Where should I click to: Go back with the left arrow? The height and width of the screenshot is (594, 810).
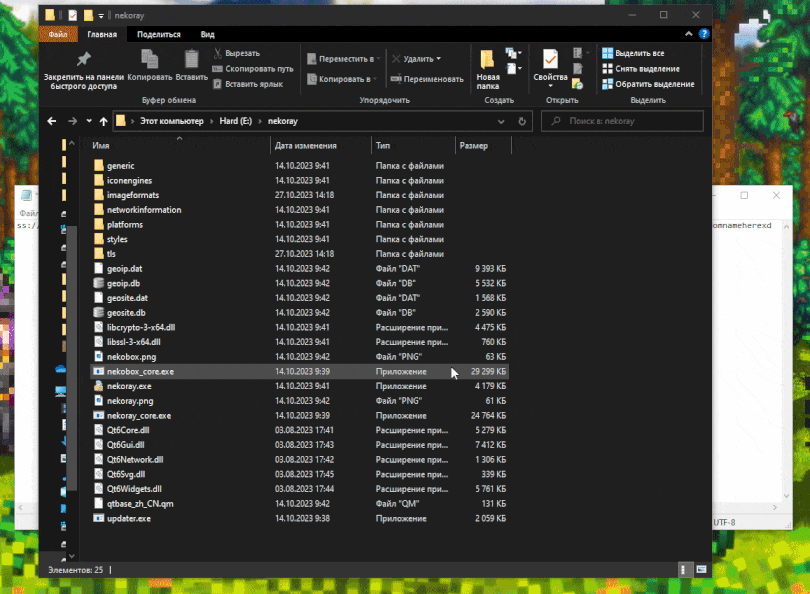[x=52, y=121]
